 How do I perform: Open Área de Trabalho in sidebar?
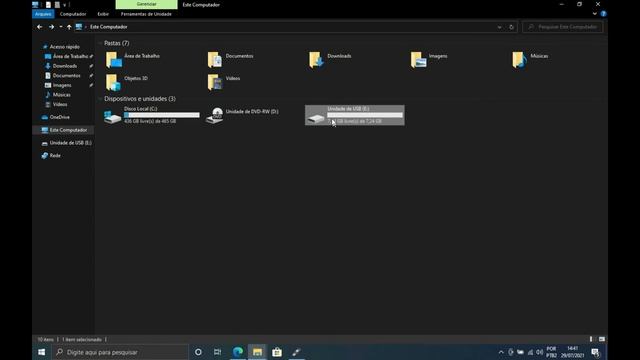point(70,56)
